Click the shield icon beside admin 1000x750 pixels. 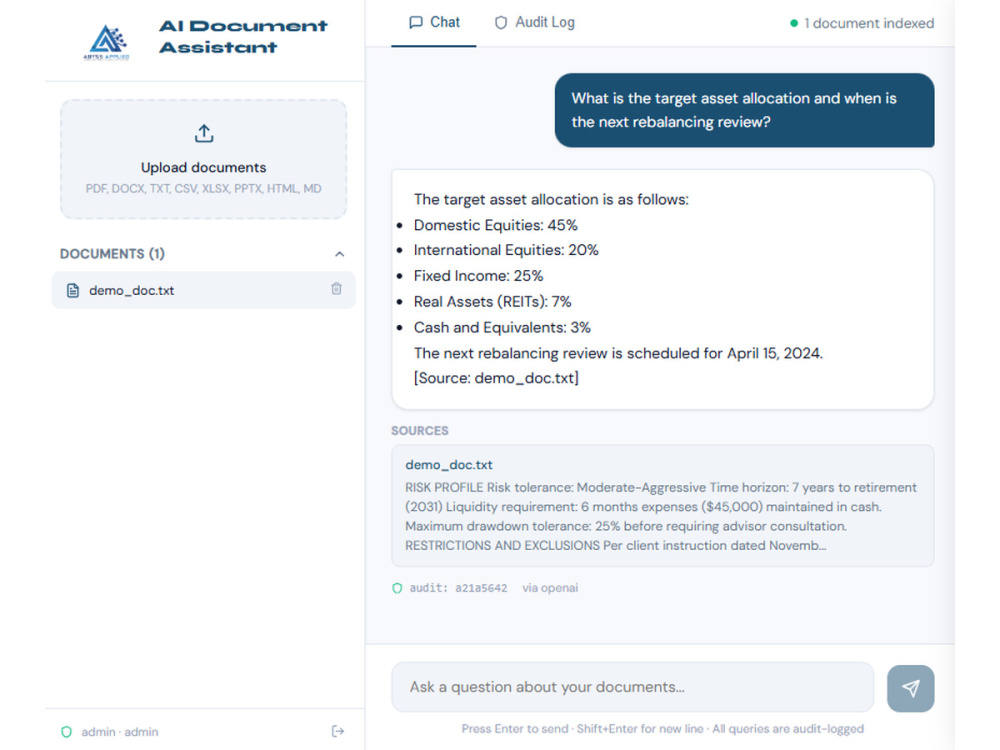pos(66,732)
